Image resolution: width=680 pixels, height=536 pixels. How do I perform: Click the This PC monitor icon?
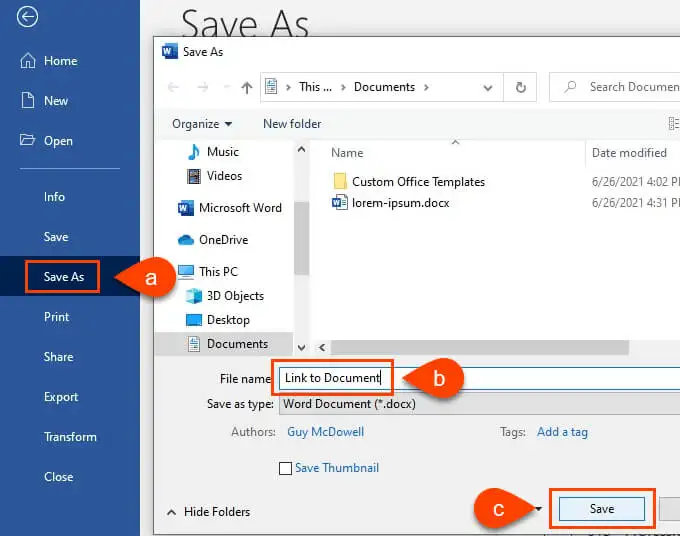tap(186, 272)
